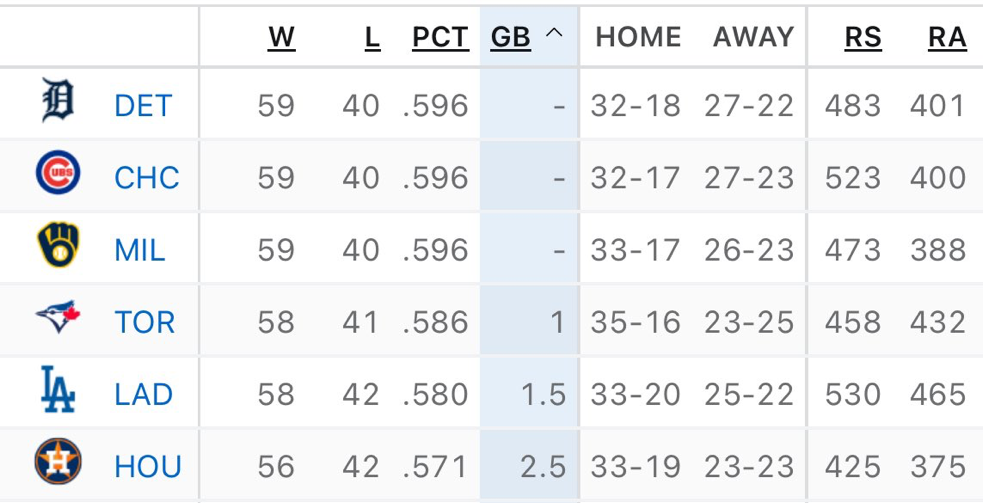Click the Chicago Cubs team logo
983x503 pixels.
(x=58, y=174)
